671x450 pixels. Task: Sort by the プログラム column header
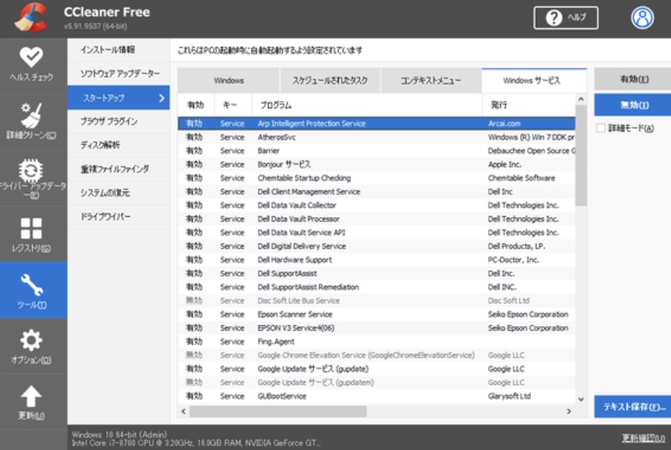coord(367,105)
